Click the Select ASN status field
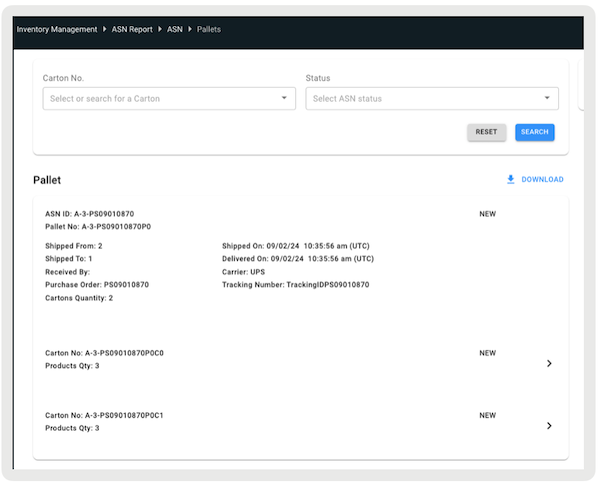Image resolution: width=600 pixels, height=484 pixels. pyautogui.click(x=432, y=99)
